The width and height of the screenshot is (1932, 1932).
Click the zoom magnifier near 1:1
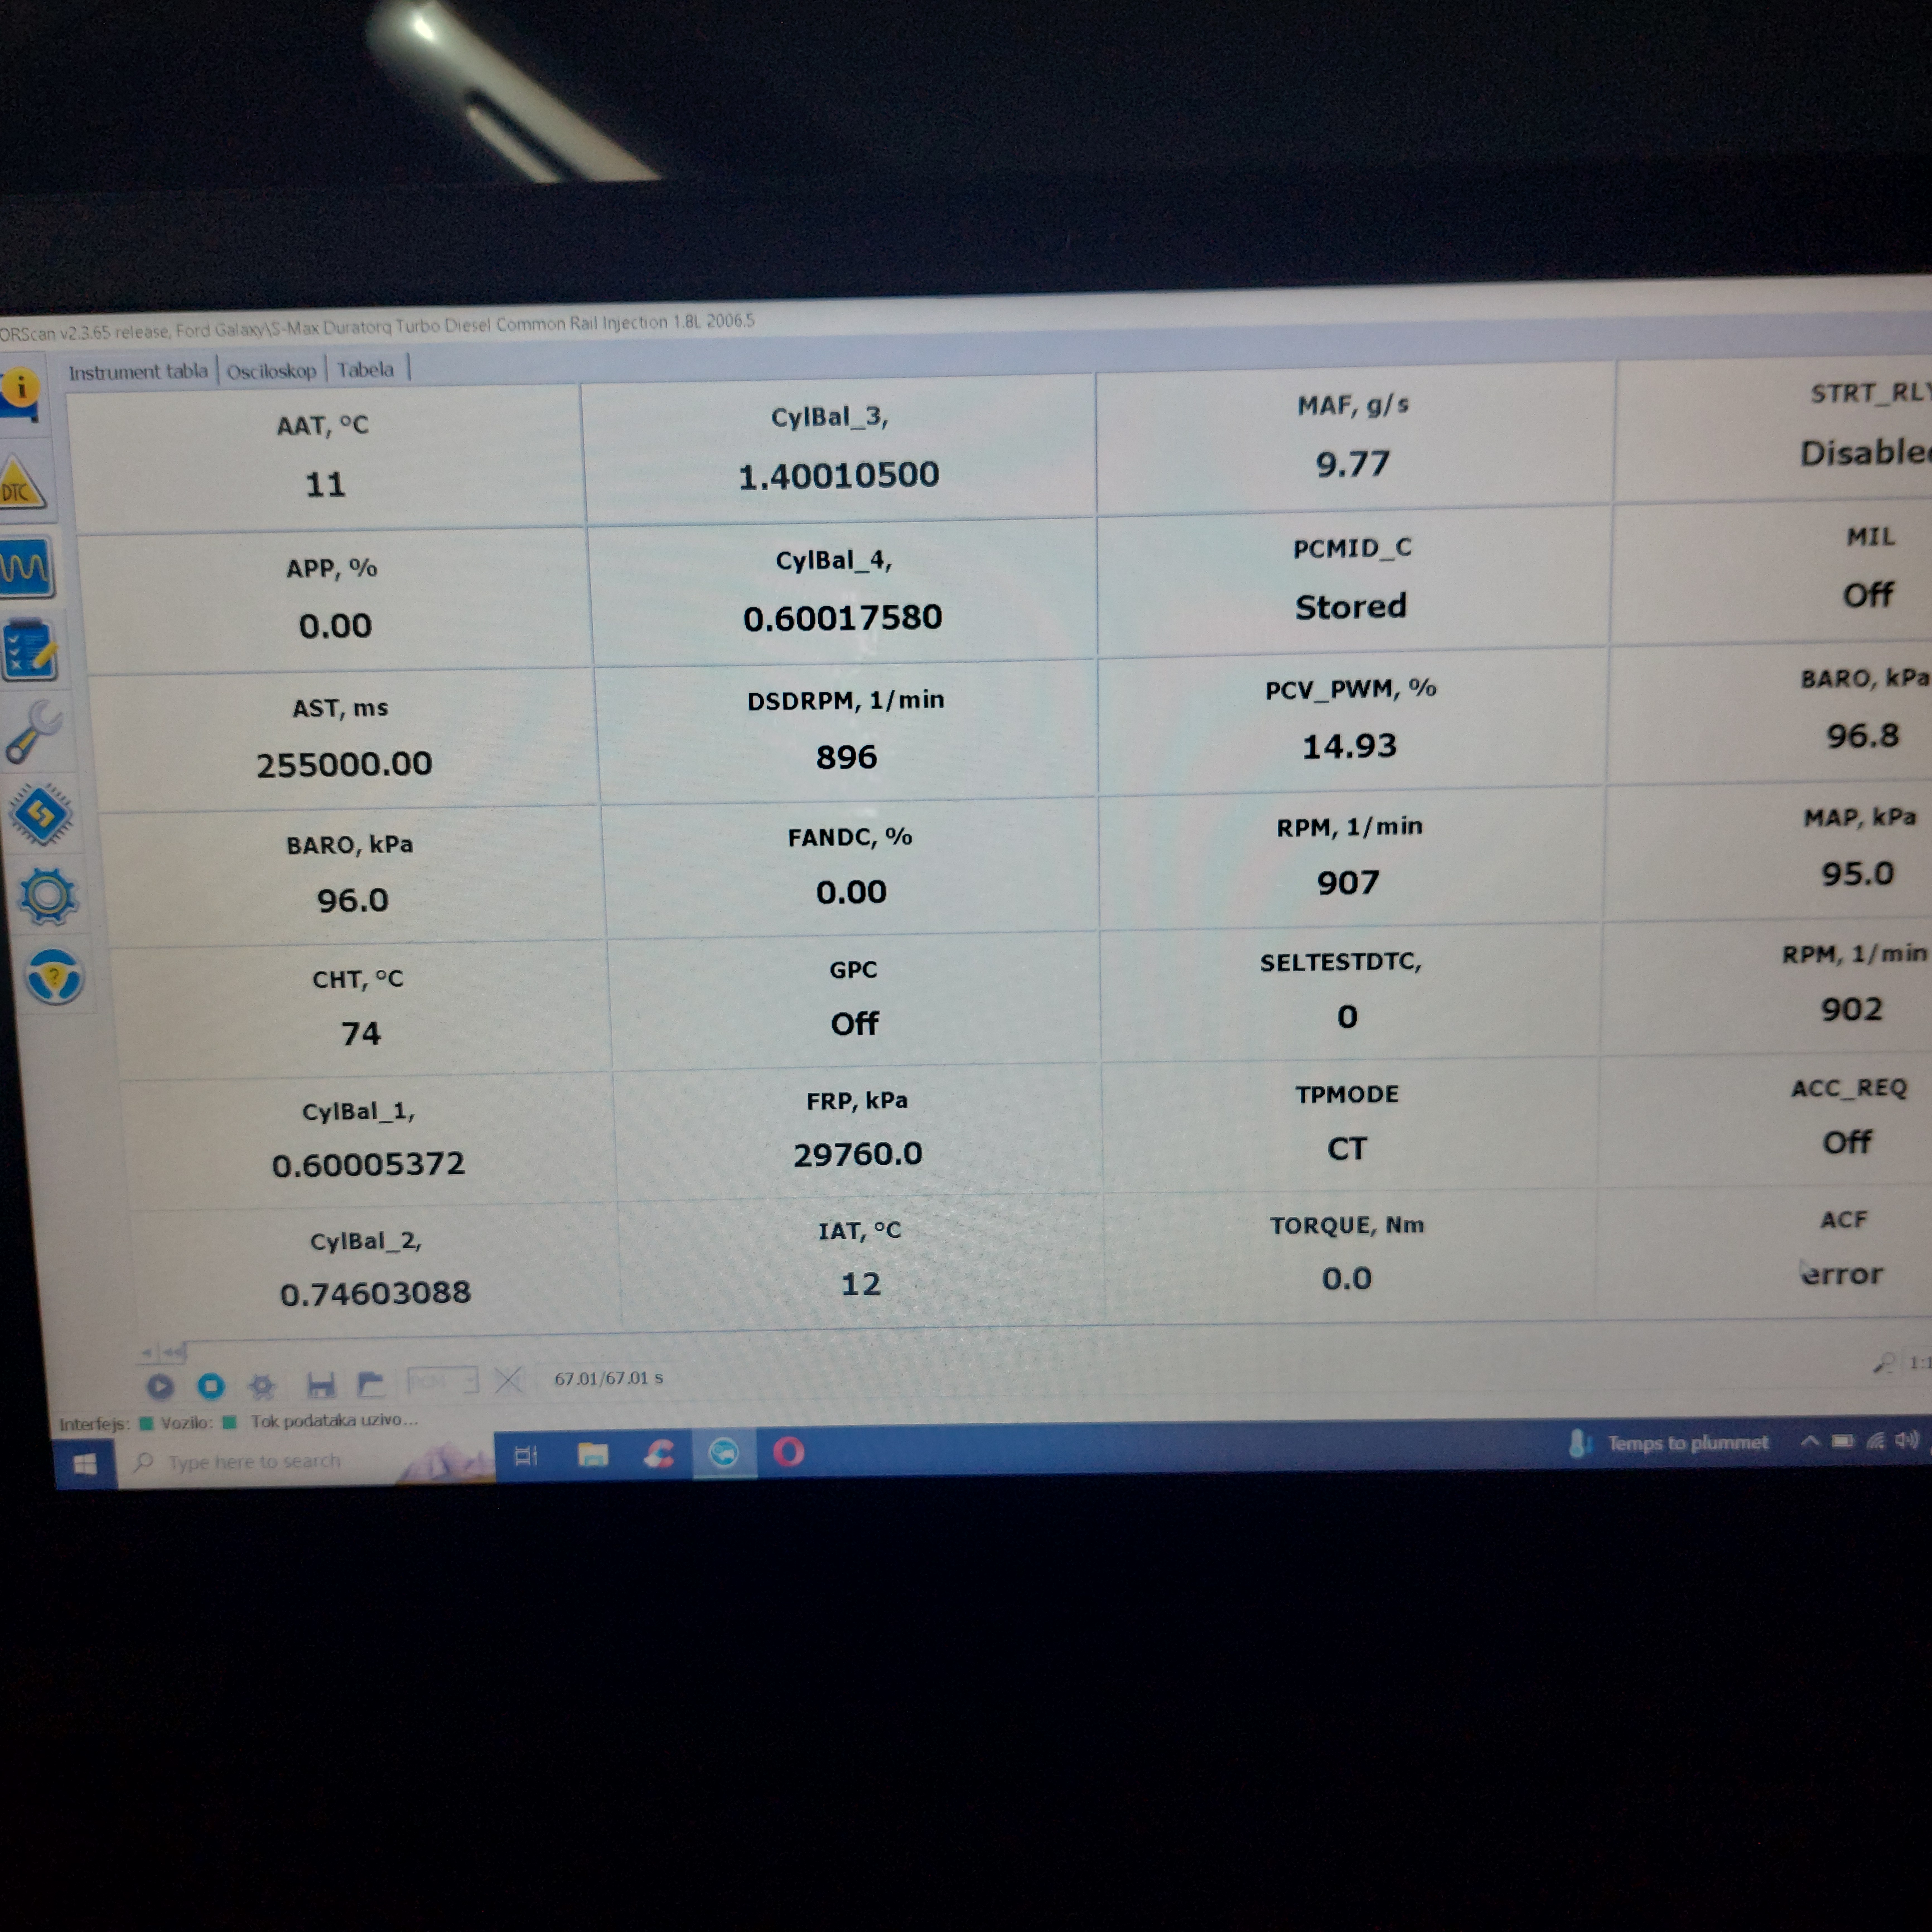[1884, 1363]
